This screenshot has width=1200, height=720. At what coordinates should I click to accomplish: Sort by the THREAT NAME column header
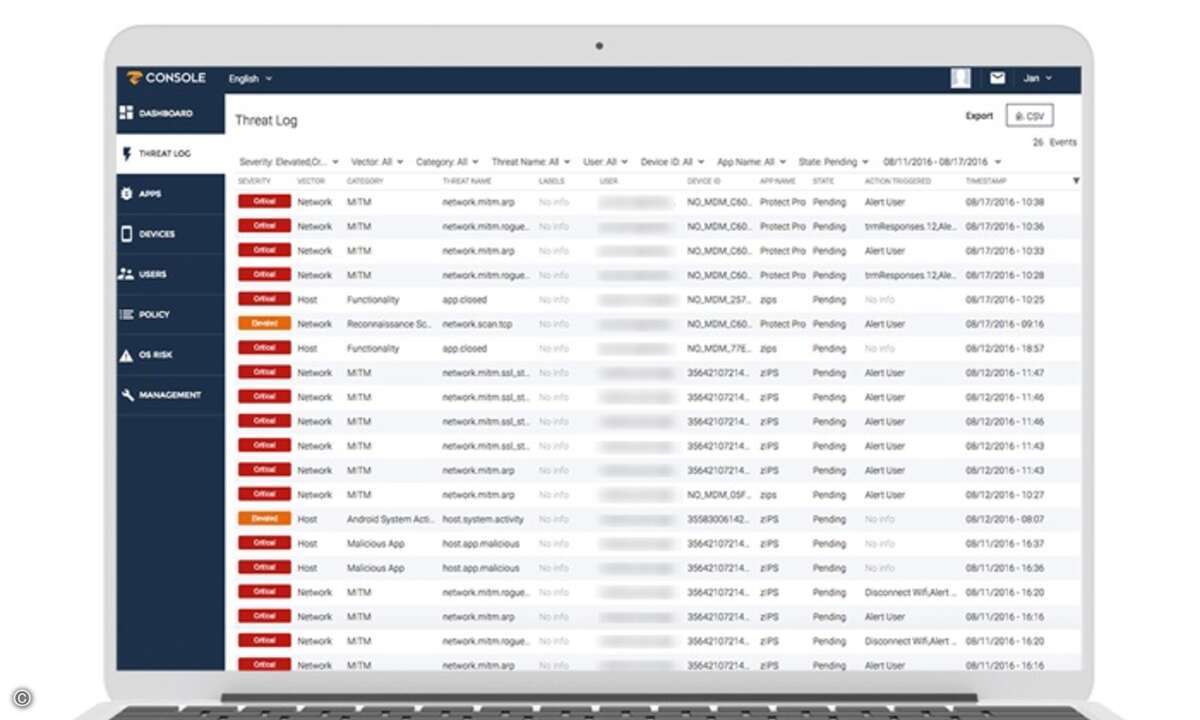467,181
